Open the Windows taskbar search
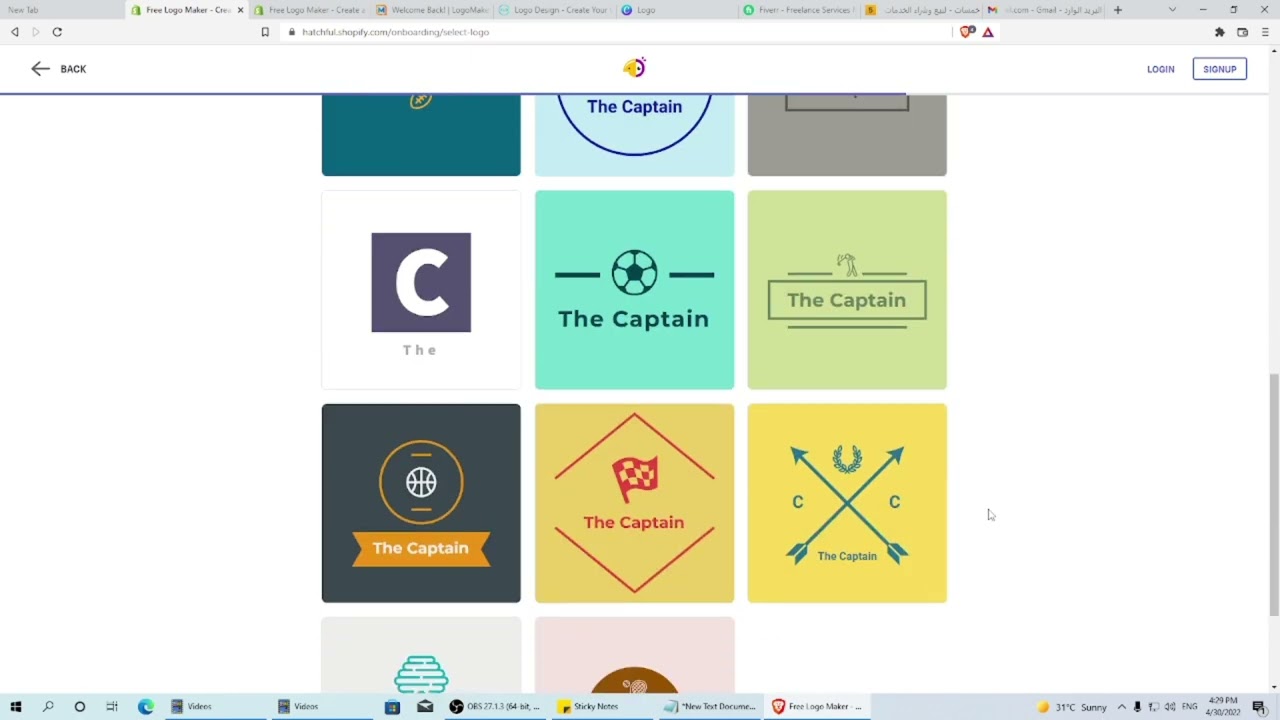 tap(48, 706)
